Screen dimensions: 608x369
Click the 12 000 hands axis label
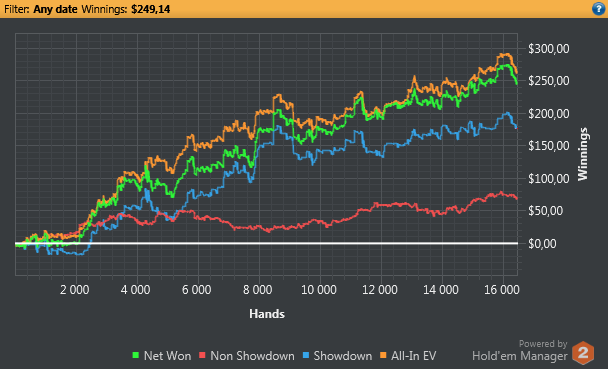click(x=380, y=290)
